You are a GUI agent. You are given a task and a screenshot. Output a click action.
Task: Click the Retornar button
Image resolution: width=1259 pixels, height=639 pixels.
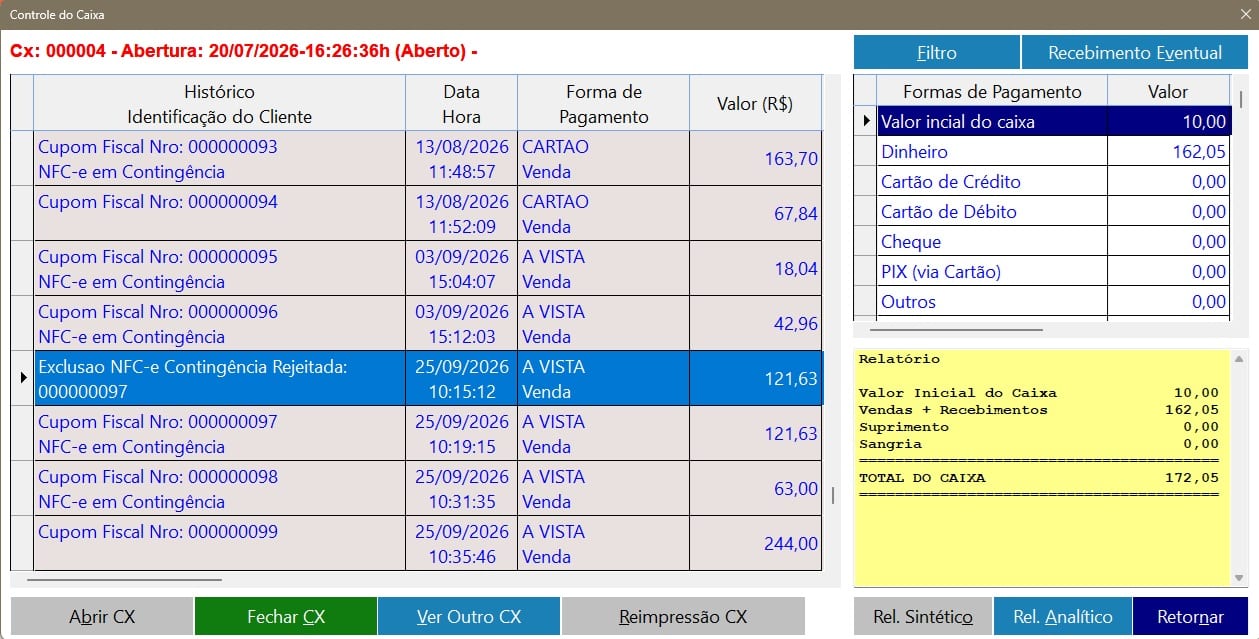tap(1191, 617)
